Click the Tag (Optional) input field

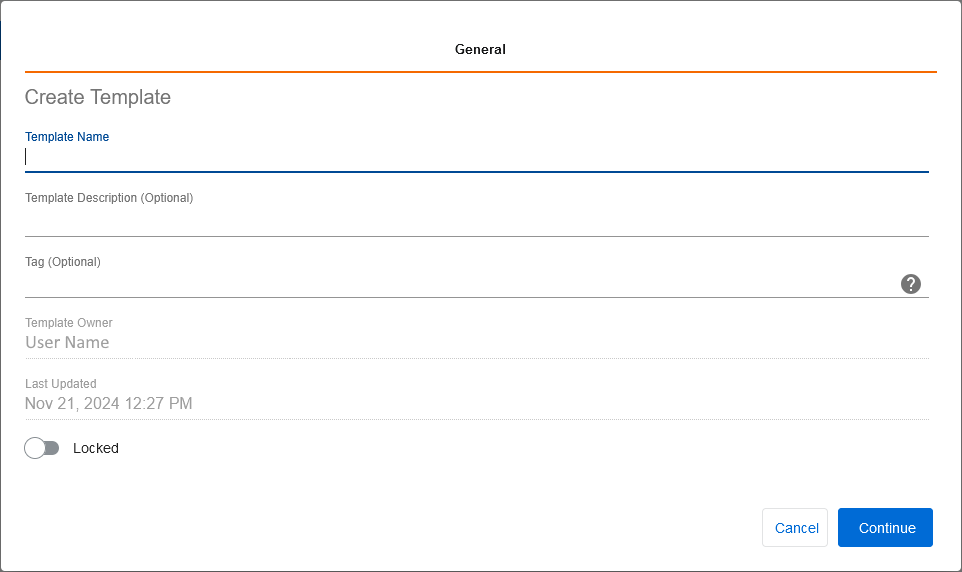click(460, 283)
